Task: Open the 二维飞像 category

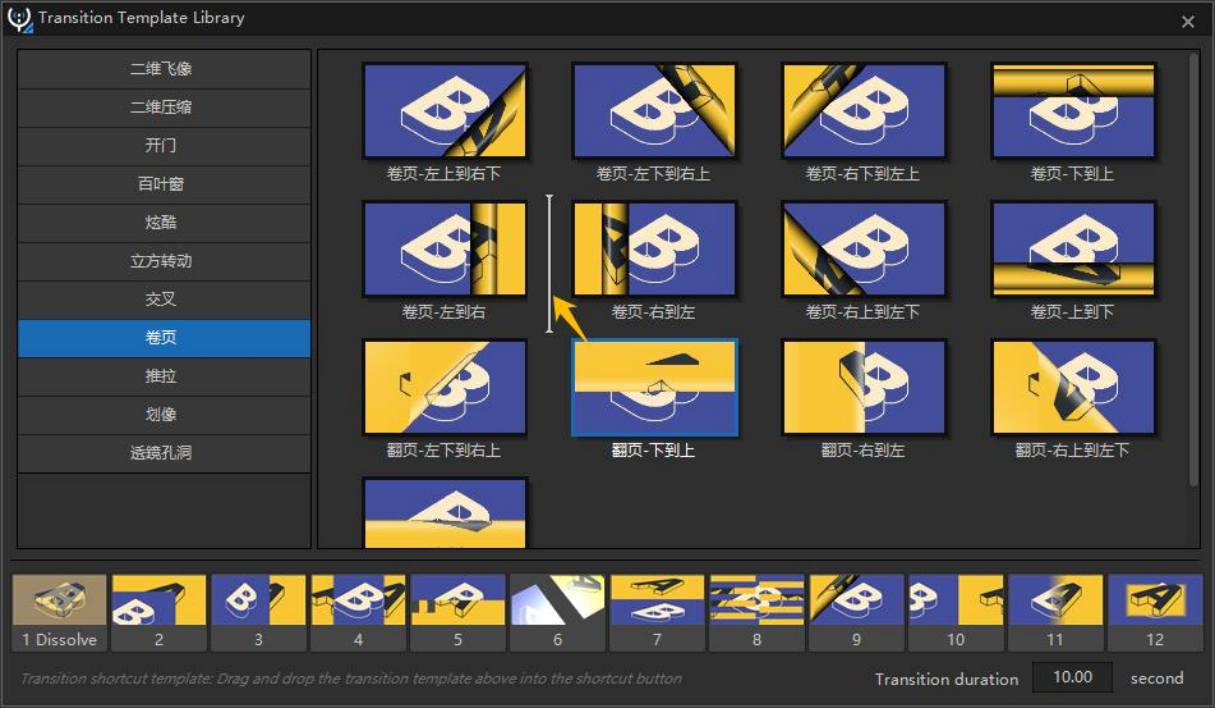Action: [164, 69]
